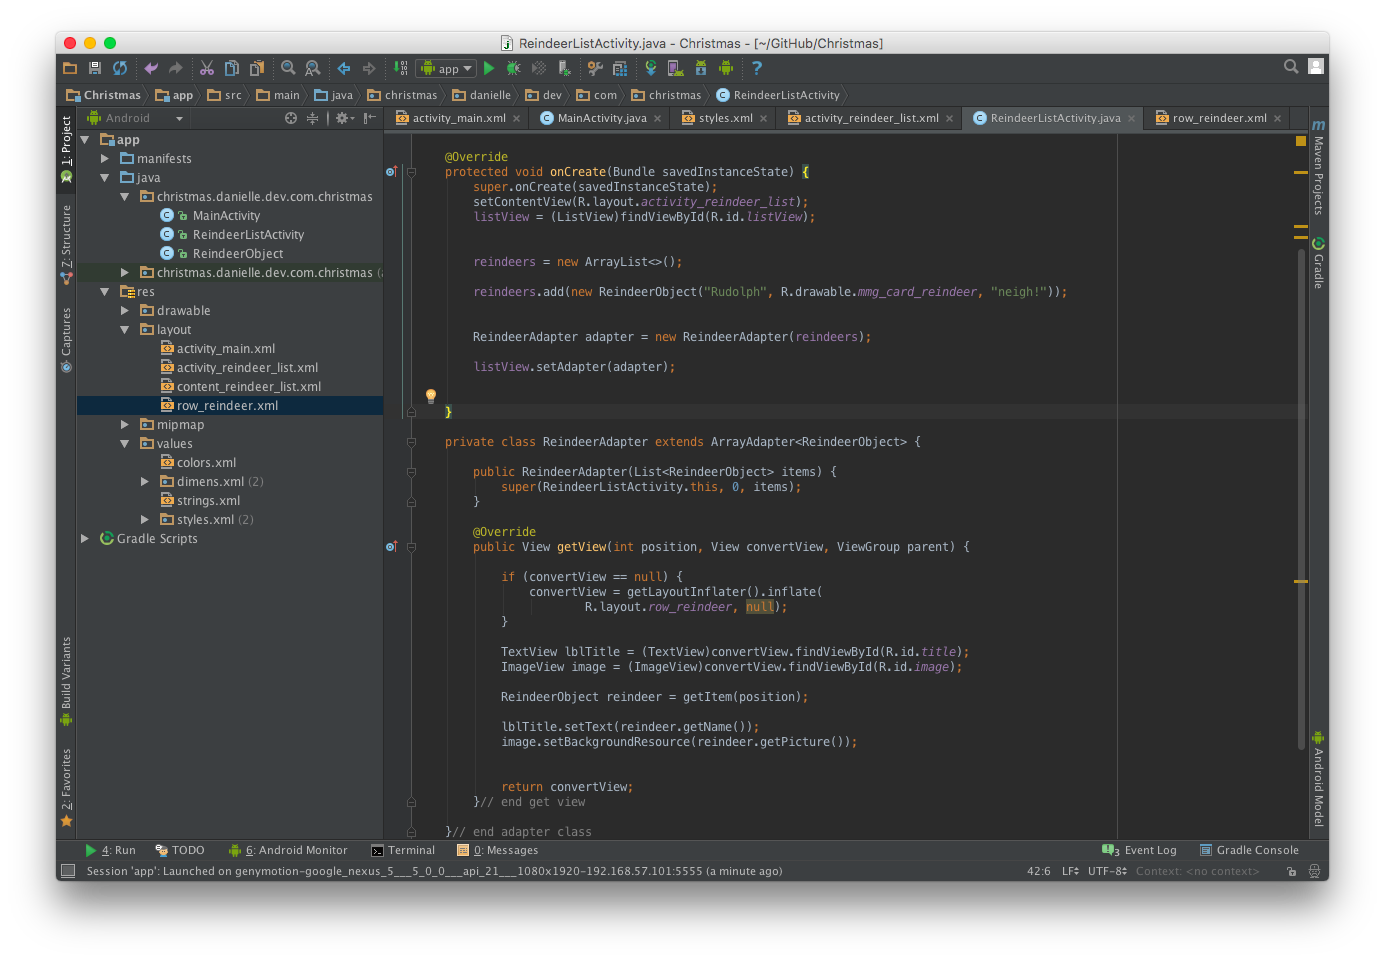
Task: Click the Synchronize refresh icon
Action: [x=120, y=68]
